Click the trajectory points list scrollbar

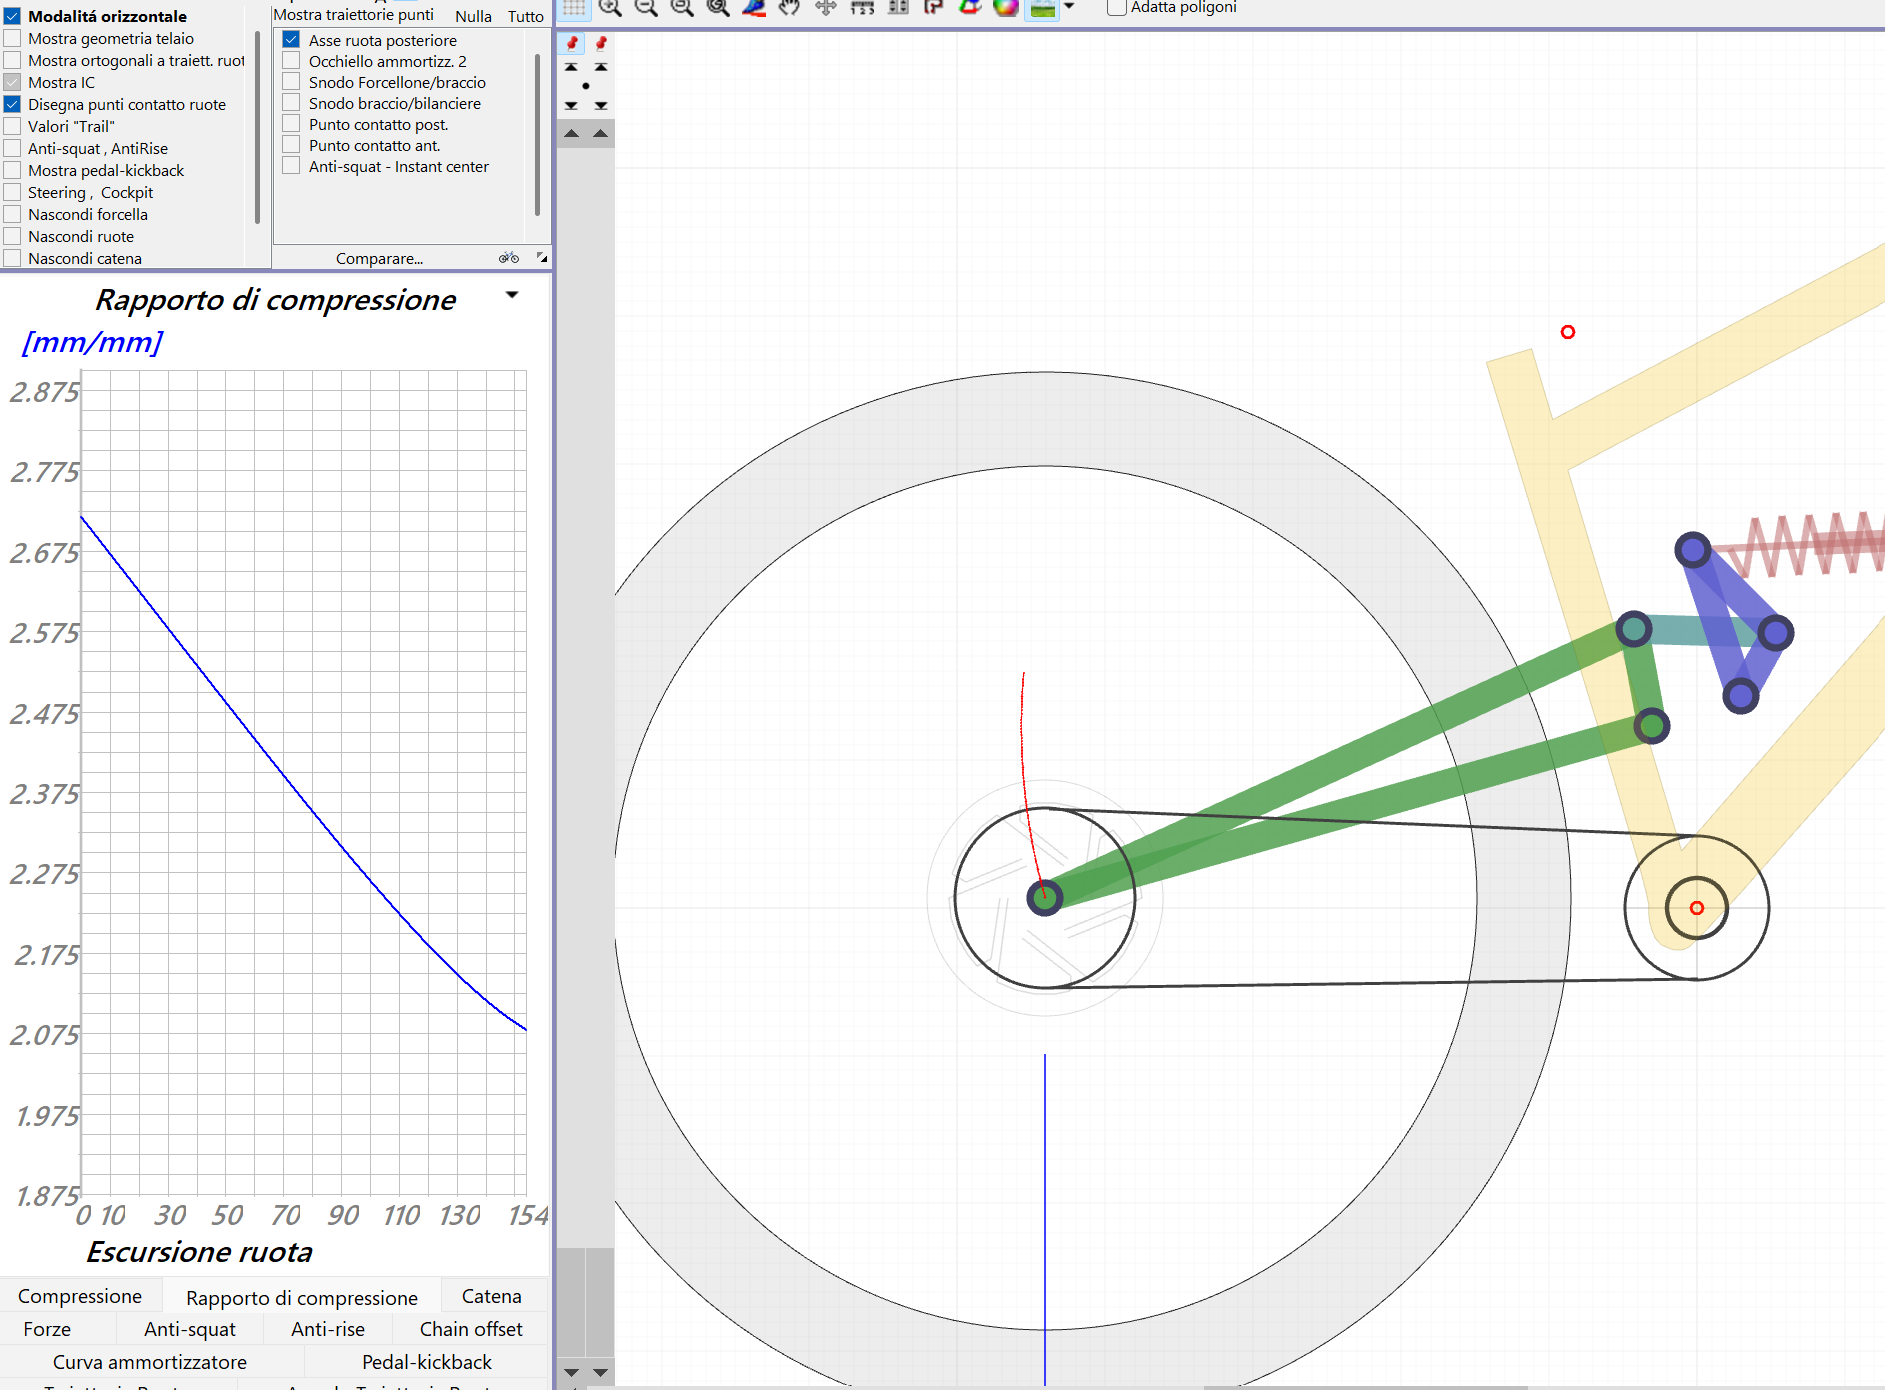[537, 135]
